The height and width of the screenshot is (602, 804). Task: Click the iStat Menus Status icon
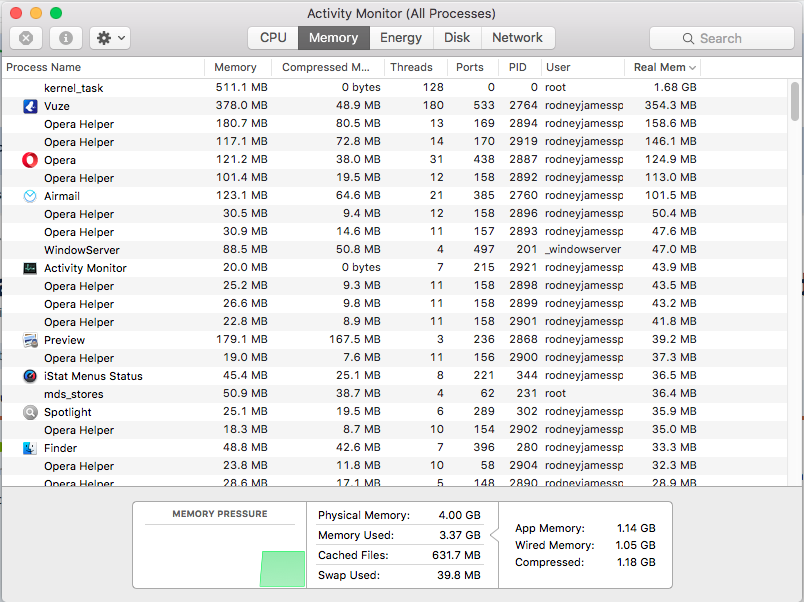pos(30,376)
